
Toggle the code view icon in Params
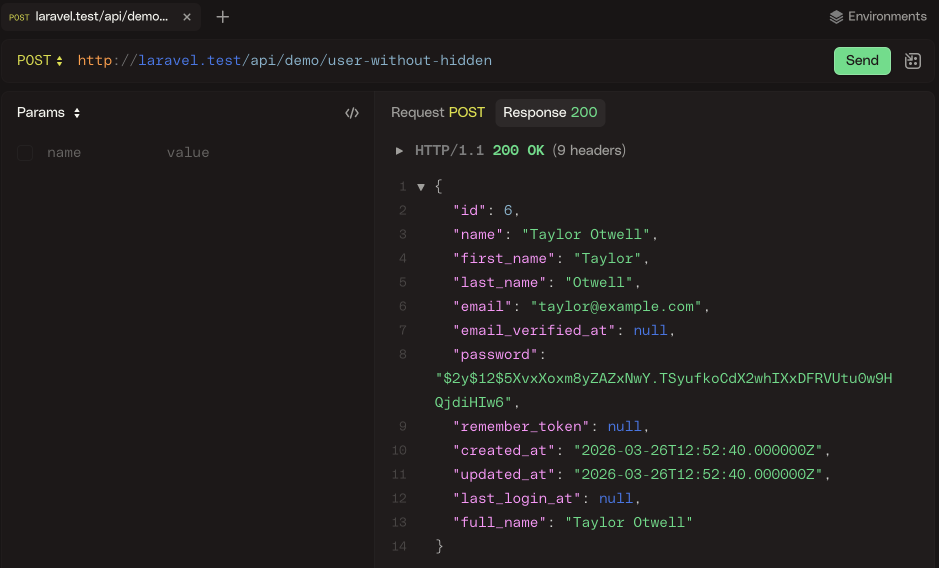[x=351, y=113]
